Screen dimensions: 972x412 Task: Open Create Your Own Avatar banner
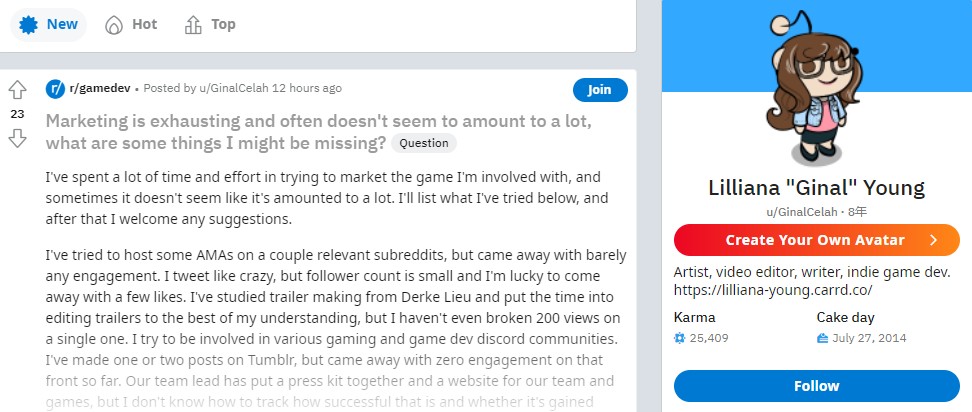coord(816,240)
